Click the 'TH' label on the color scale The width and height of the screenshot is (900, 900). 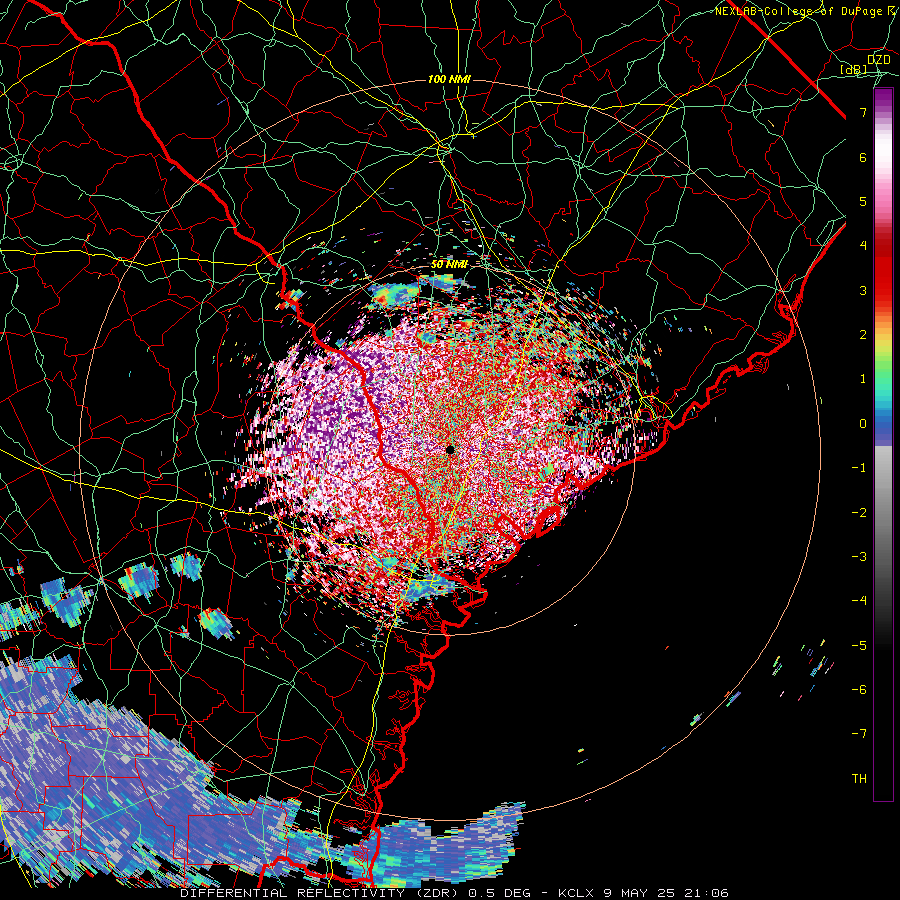click(859, 778)
